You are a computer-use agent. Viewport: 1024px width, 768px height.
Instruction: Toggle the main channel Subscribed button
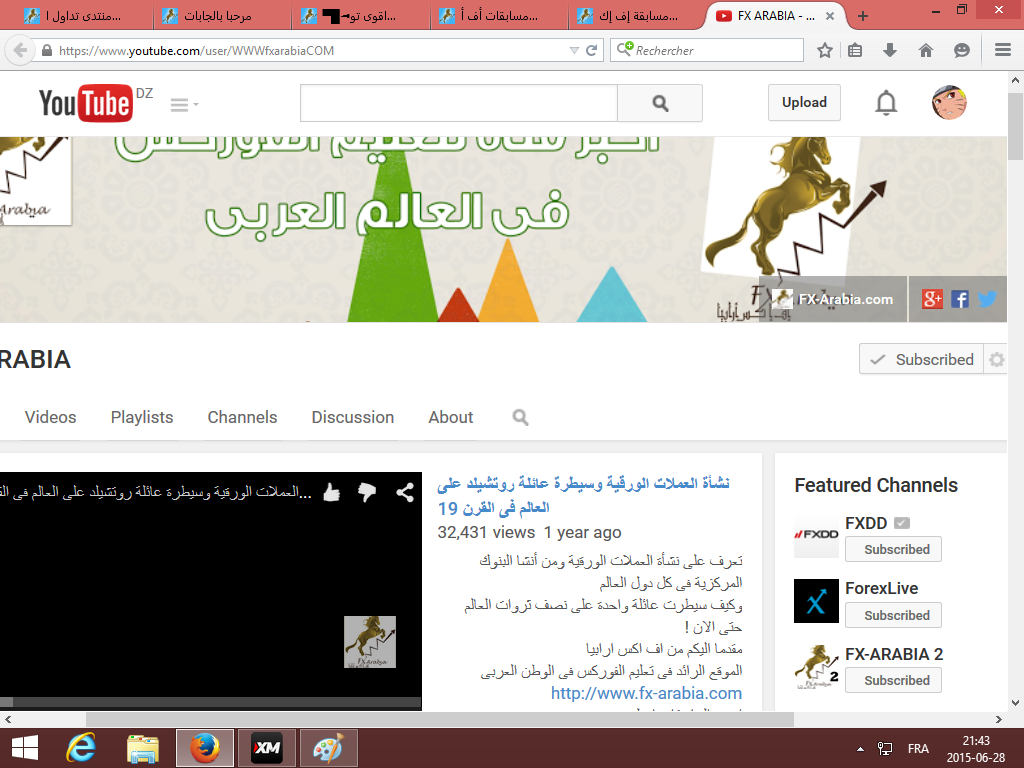click(x=921, y=359)
